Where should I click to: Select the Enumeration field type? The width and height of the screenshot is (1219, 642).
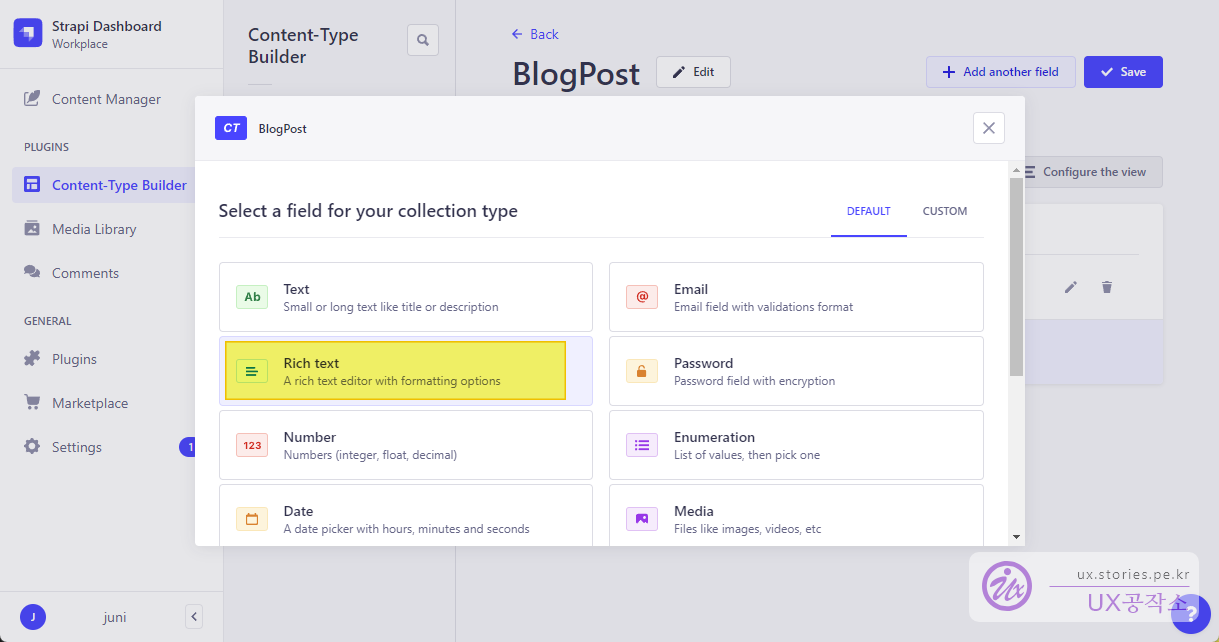pos(796,445)
